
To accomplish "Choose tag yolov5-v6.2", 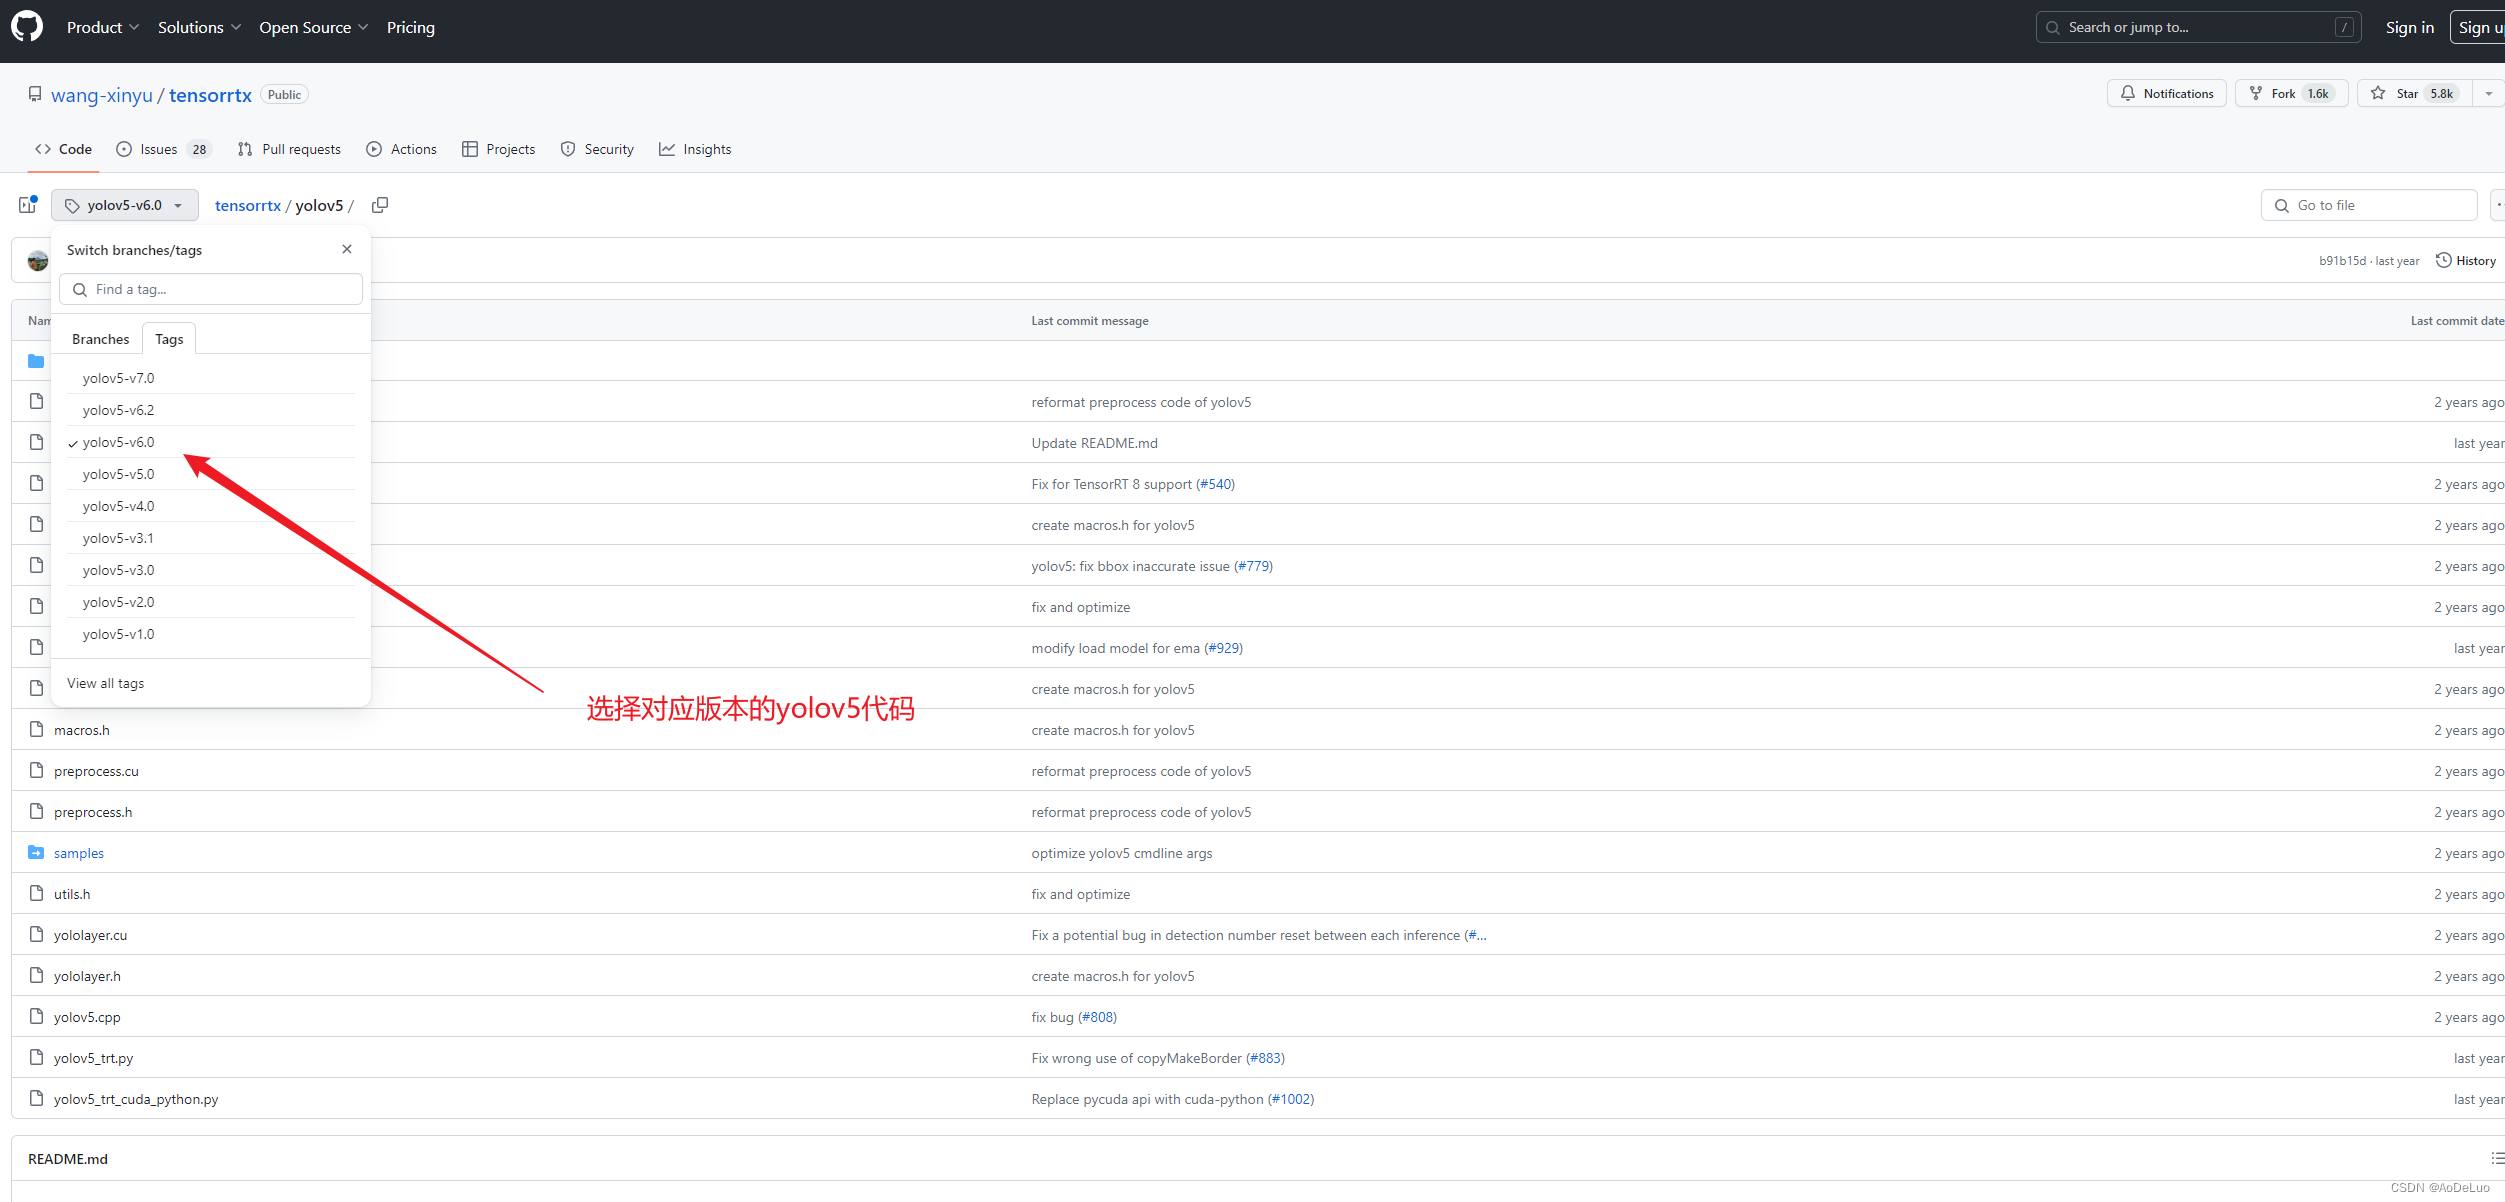I will click(x=211, y=410).
